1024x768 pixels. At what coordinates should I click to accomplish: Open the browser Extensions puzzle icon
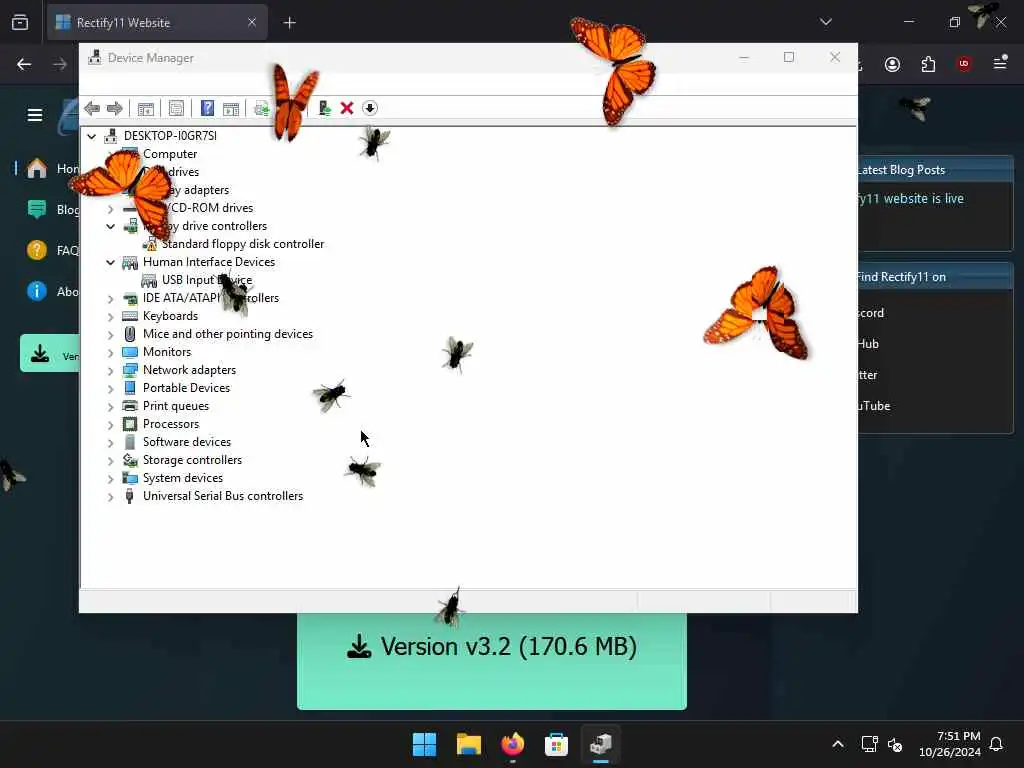[928, 64]
